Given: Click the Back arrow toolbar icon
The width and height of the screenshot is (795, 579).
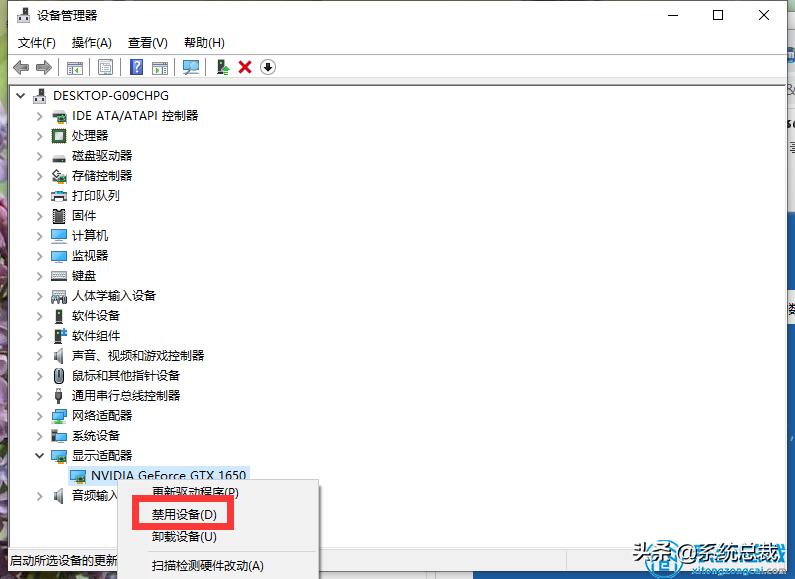Looking at the screenshot, I should click(21, 67).
